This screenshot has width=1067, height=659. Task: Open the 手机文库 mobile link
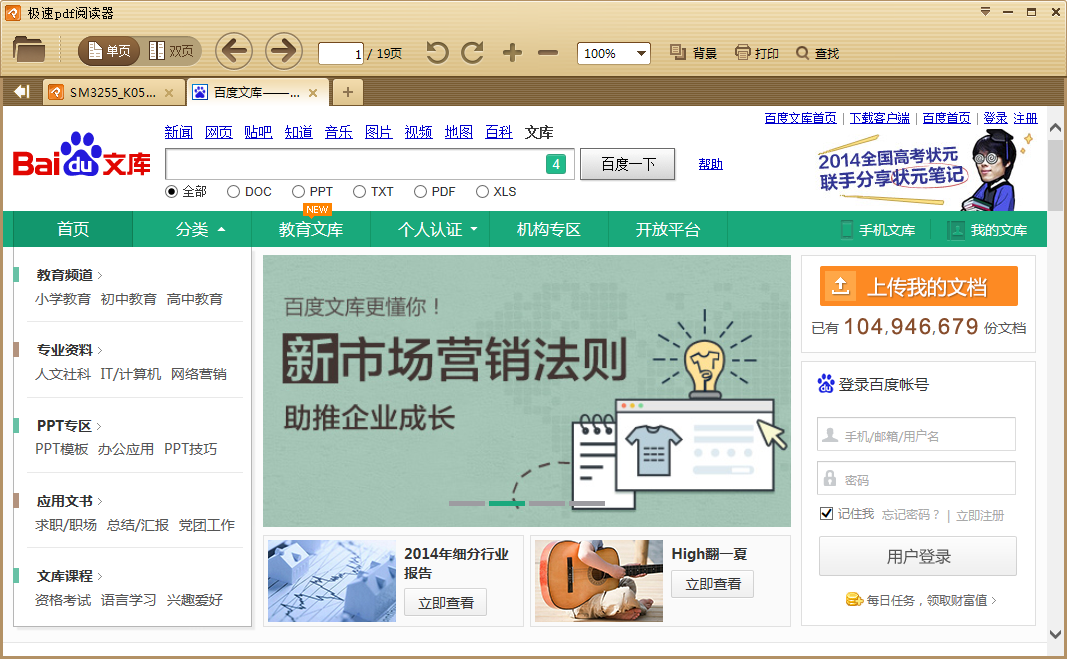click(879, 230)
